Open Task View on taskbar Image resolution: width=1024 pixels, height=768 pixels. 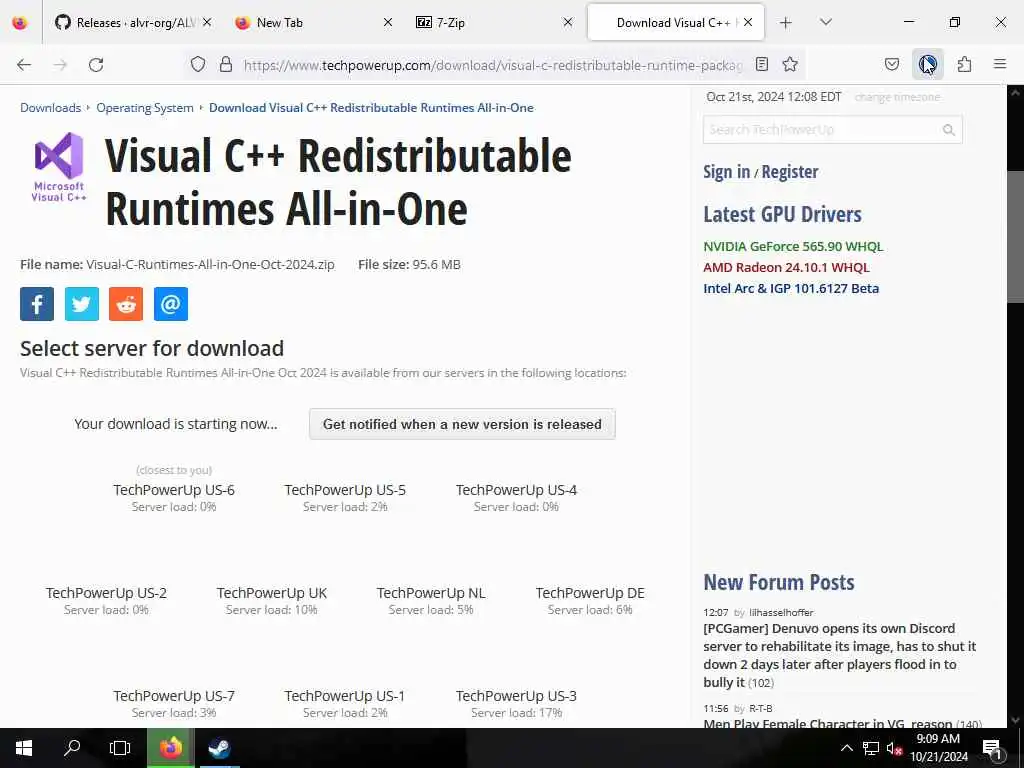pyautogui.click(x=120, y=748)
